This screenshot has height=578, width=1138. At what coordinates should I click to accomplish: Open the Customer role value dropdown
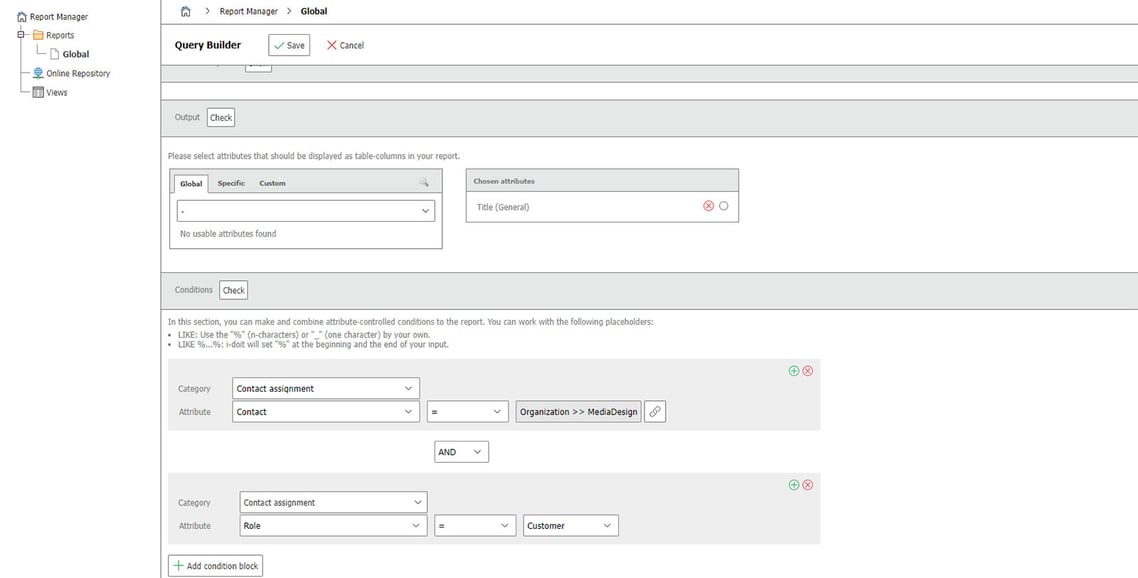pos(570,526)
